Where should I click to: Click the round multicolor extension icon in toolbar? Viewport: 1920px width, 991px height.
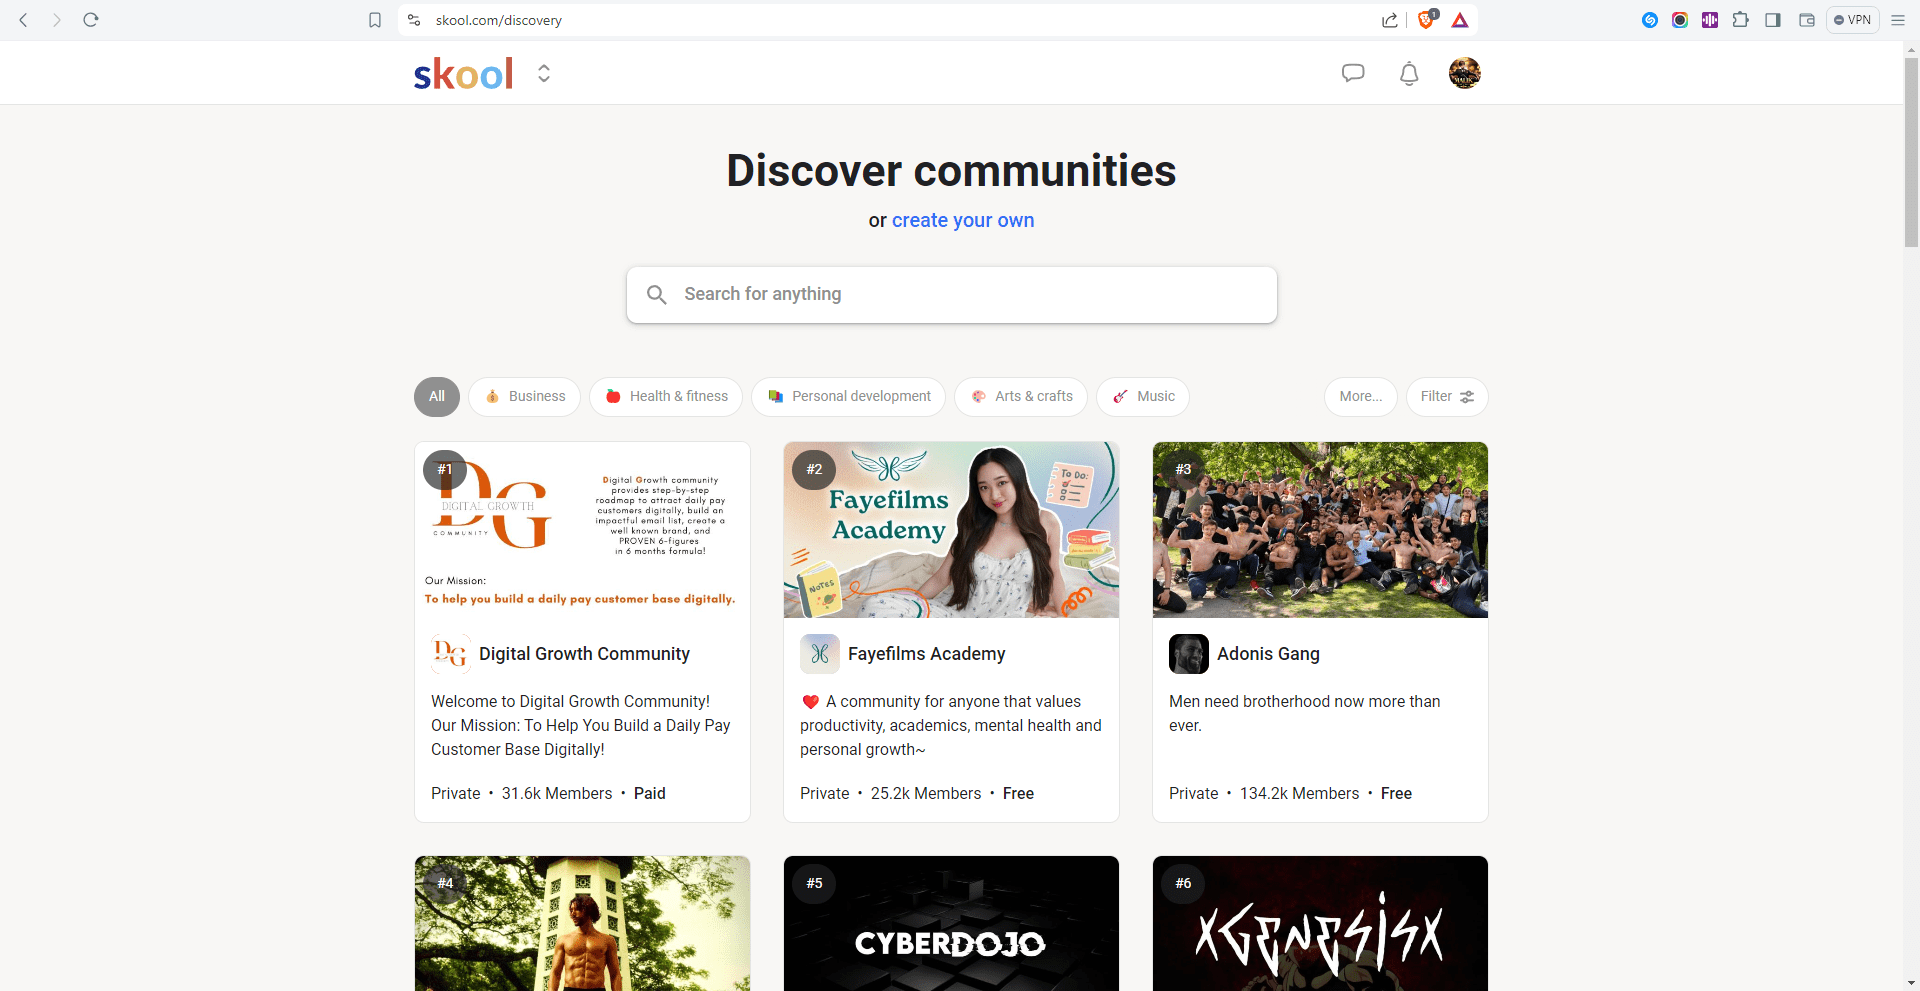point(1680,20)
